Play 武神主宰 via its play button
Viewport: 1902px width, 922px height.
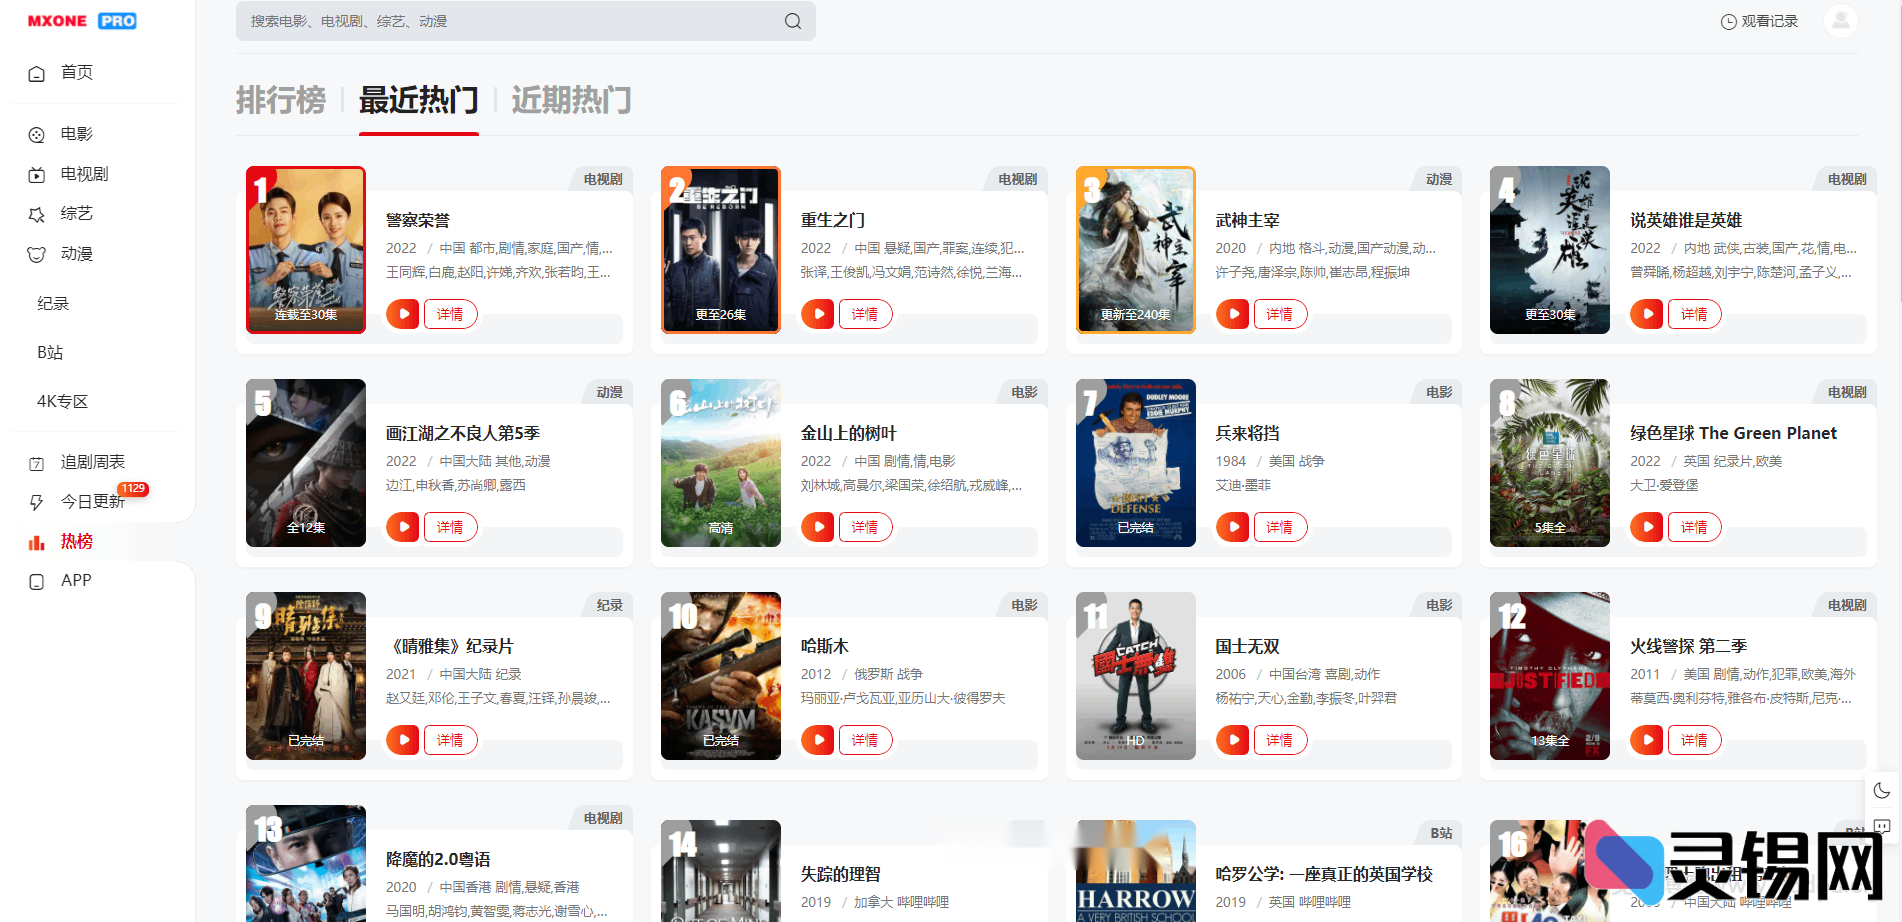[x=1231, y=313]
